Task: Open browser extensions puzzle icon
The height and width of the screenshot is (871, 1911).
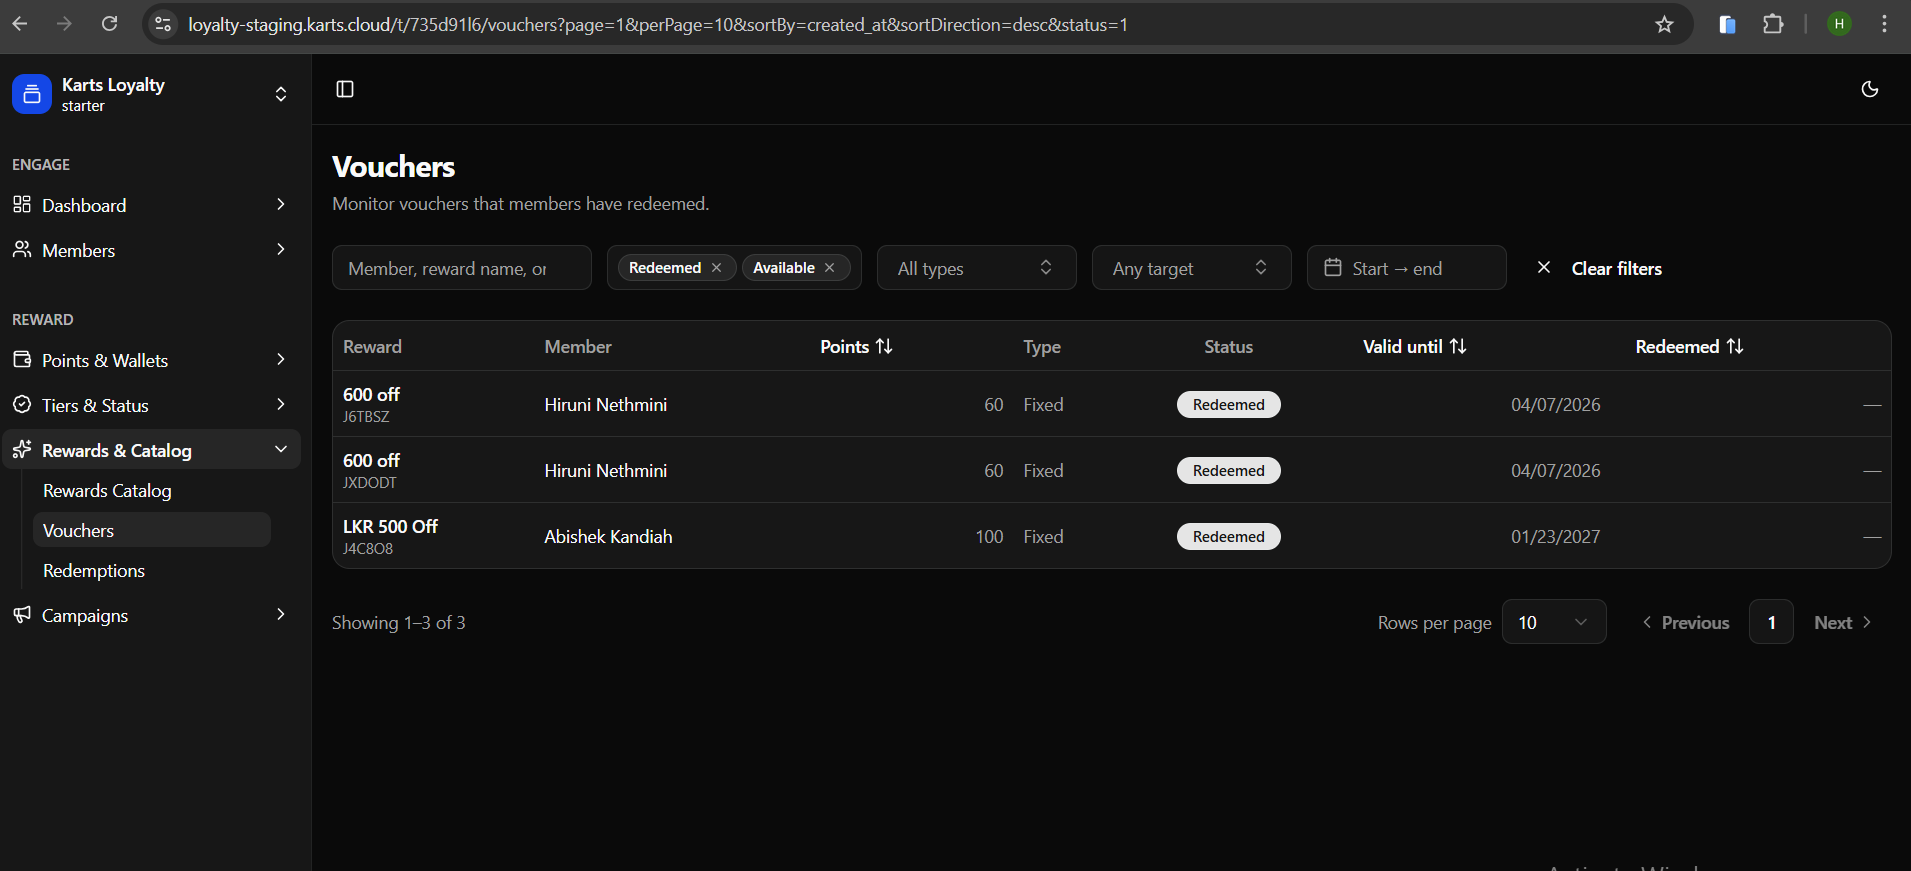Action: [1773, 24]
